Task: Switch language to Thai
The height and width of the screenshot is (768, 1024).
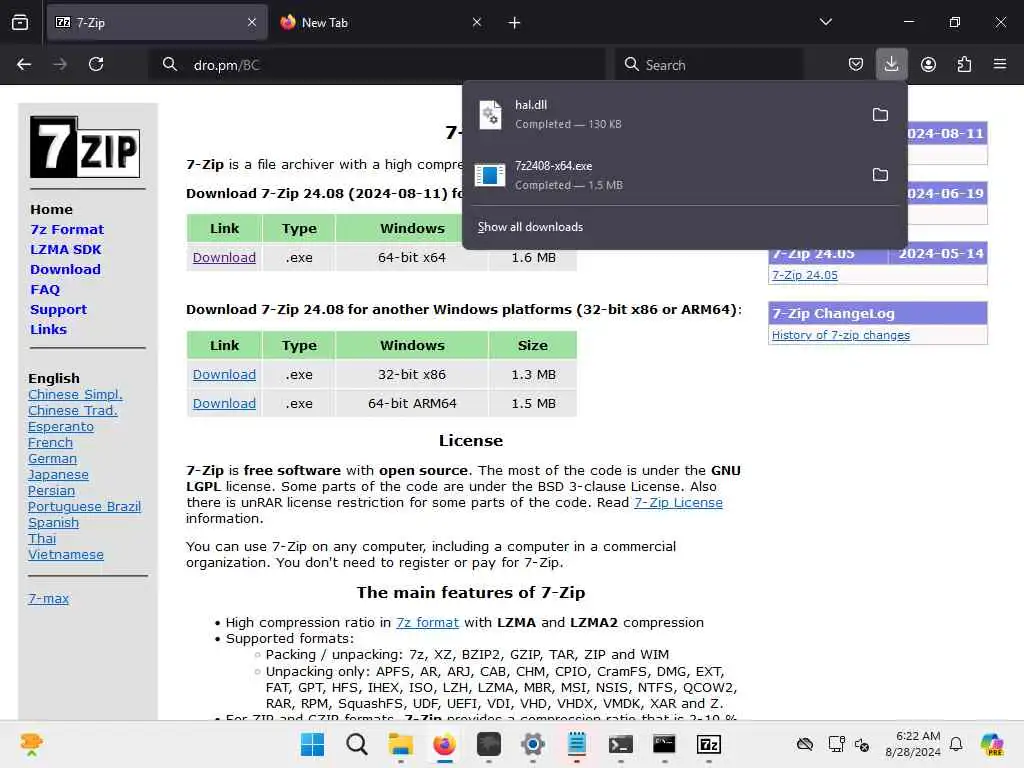Action: tap(42, 538)
